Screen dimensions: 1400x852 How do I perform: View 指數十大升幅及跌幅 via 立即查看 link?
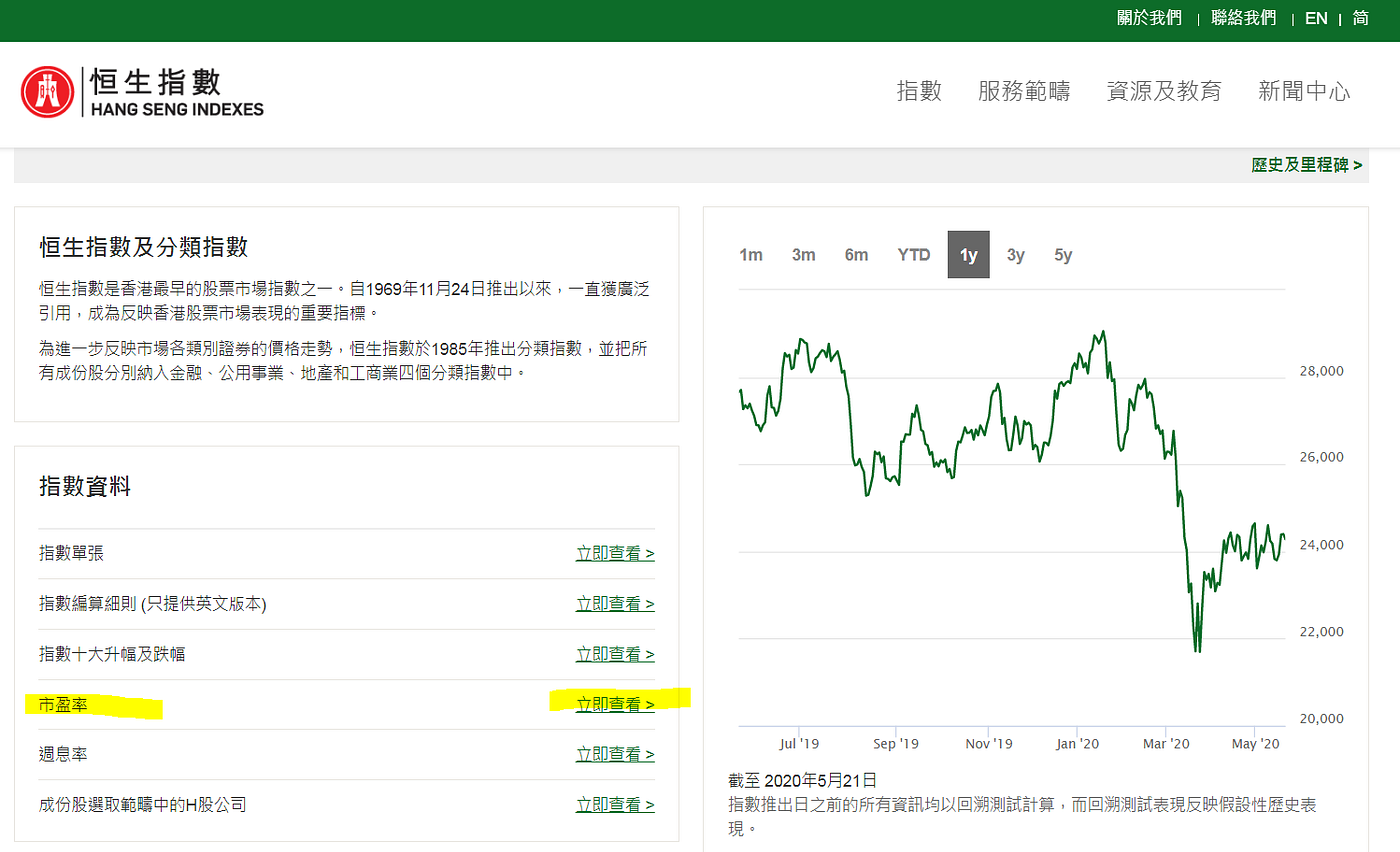coord(615,654)
